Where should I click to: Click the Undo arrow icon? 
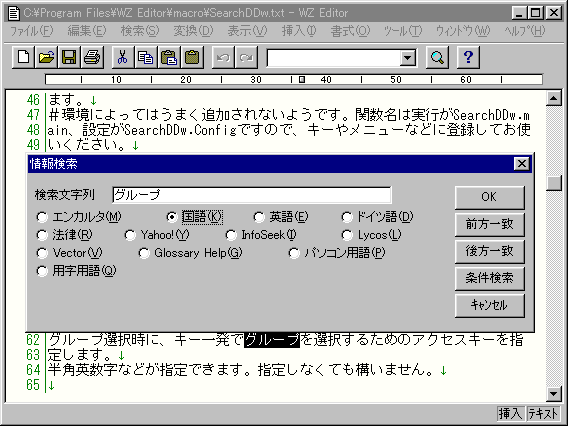(223, 57)
